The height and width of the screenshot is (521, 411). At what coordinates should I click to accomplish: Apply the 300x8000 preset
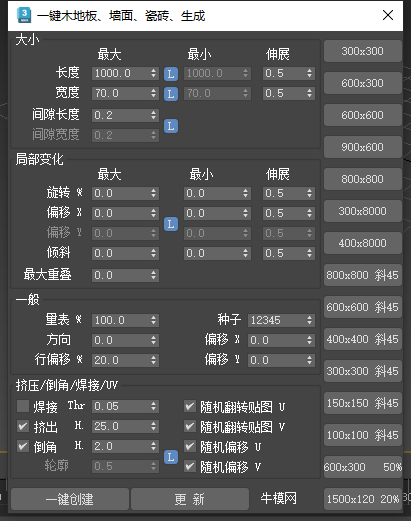[x=362, y=211]
